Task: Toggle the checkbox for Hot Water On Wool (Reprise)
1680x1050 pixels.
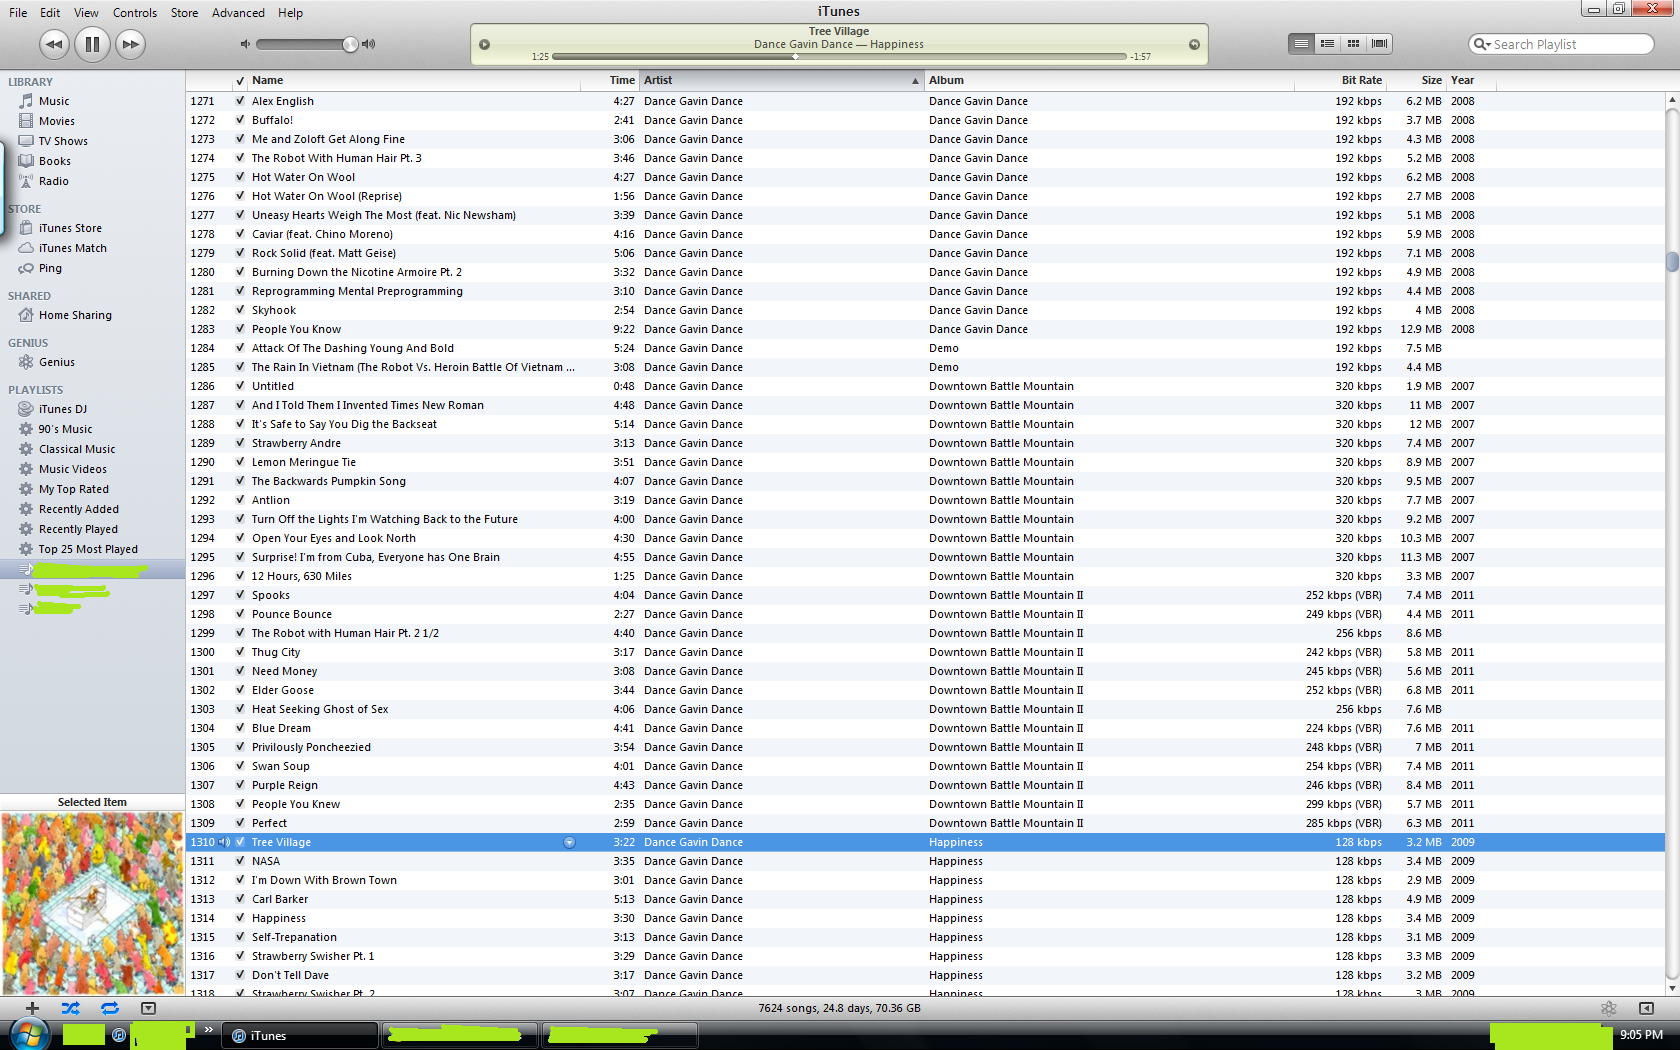Action: pyautogui.click(x=240, y=196)
